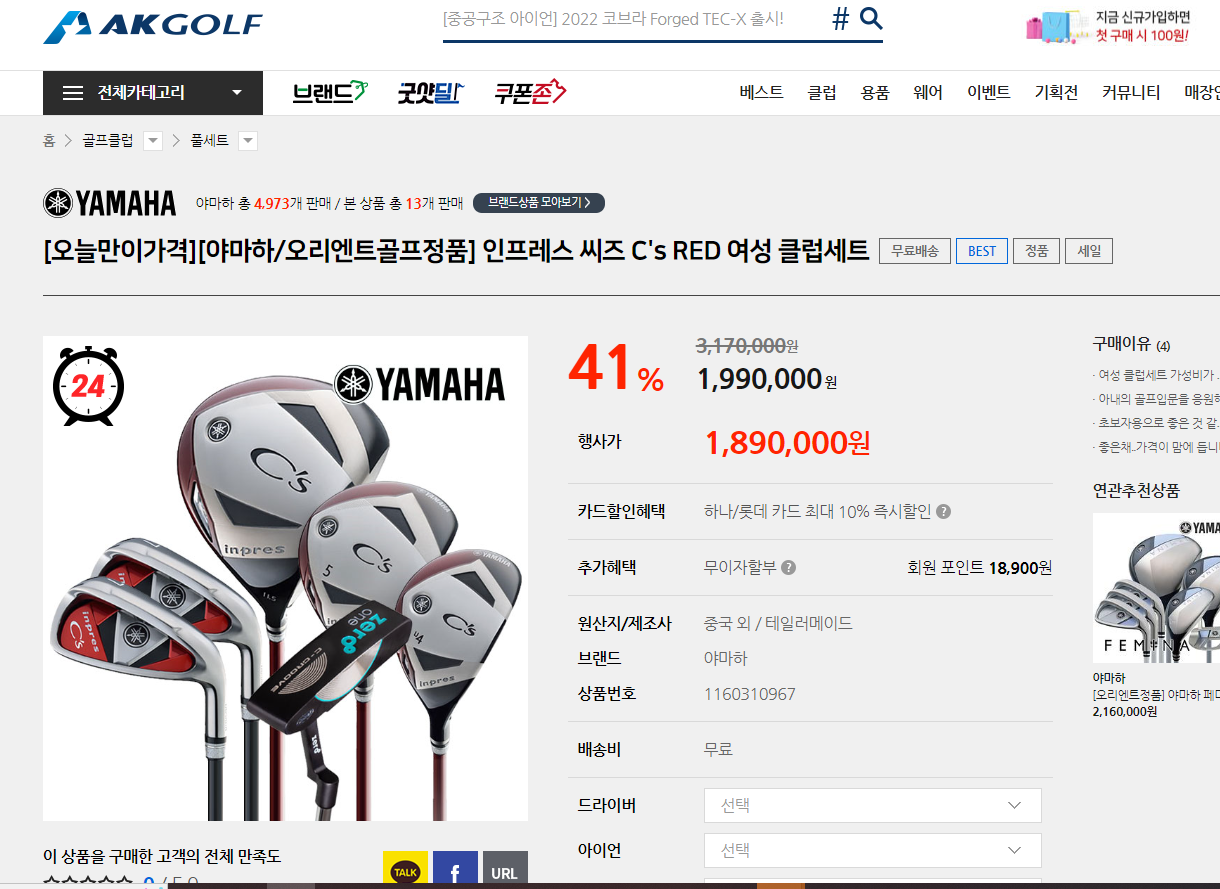Viewport: 1220px width, 889px height.
Task: Go to 이벤트 menu
Action: click(989, 92)
